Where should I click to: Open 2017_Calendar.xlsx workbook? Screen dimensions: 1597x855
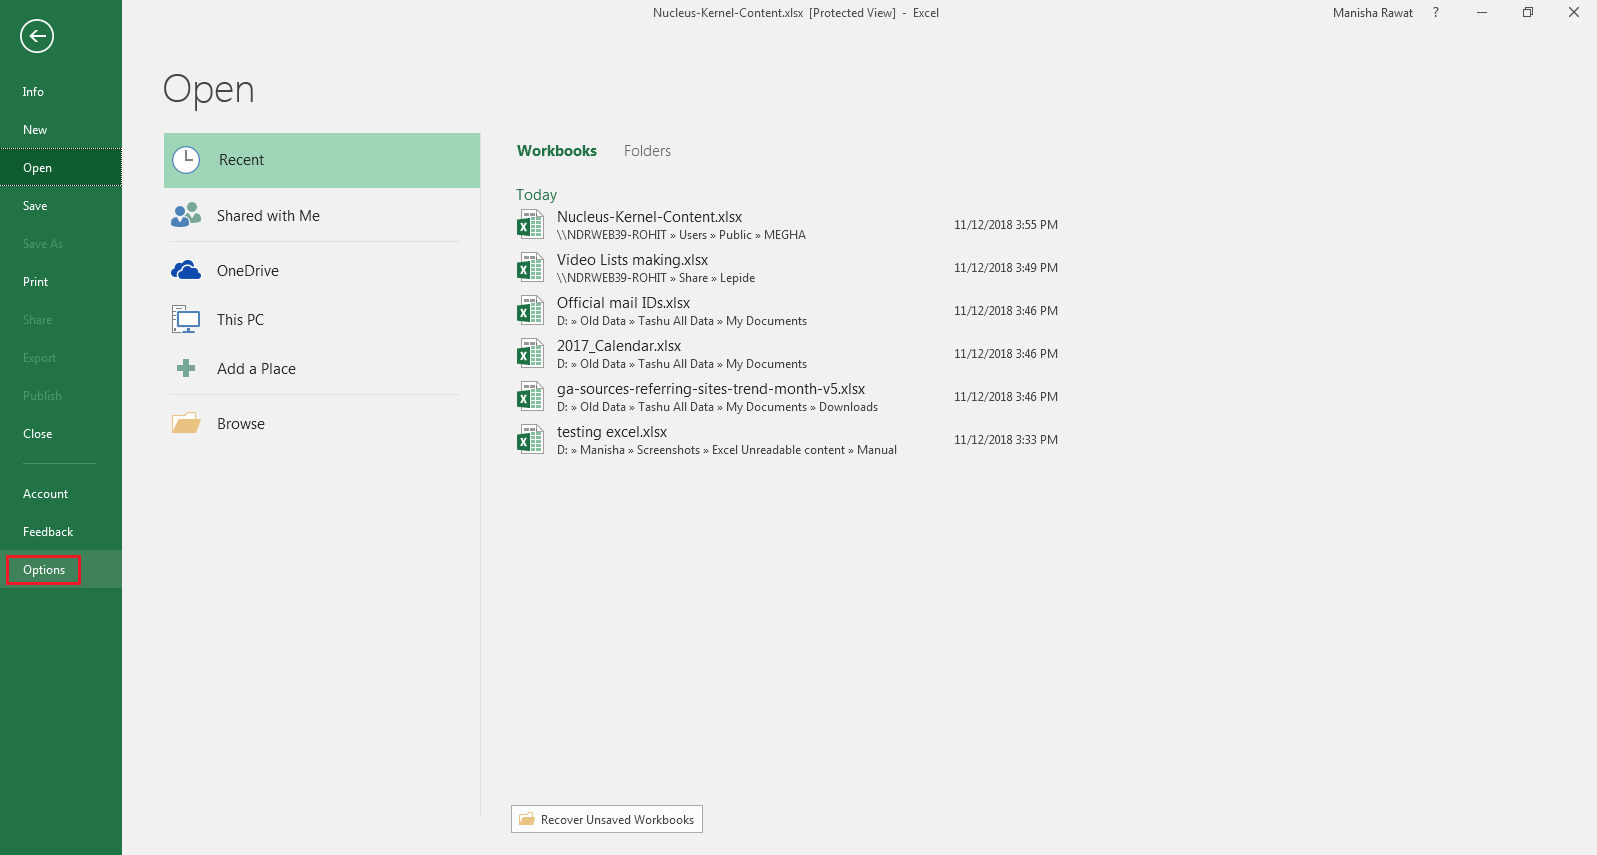[x=788, y=354]
